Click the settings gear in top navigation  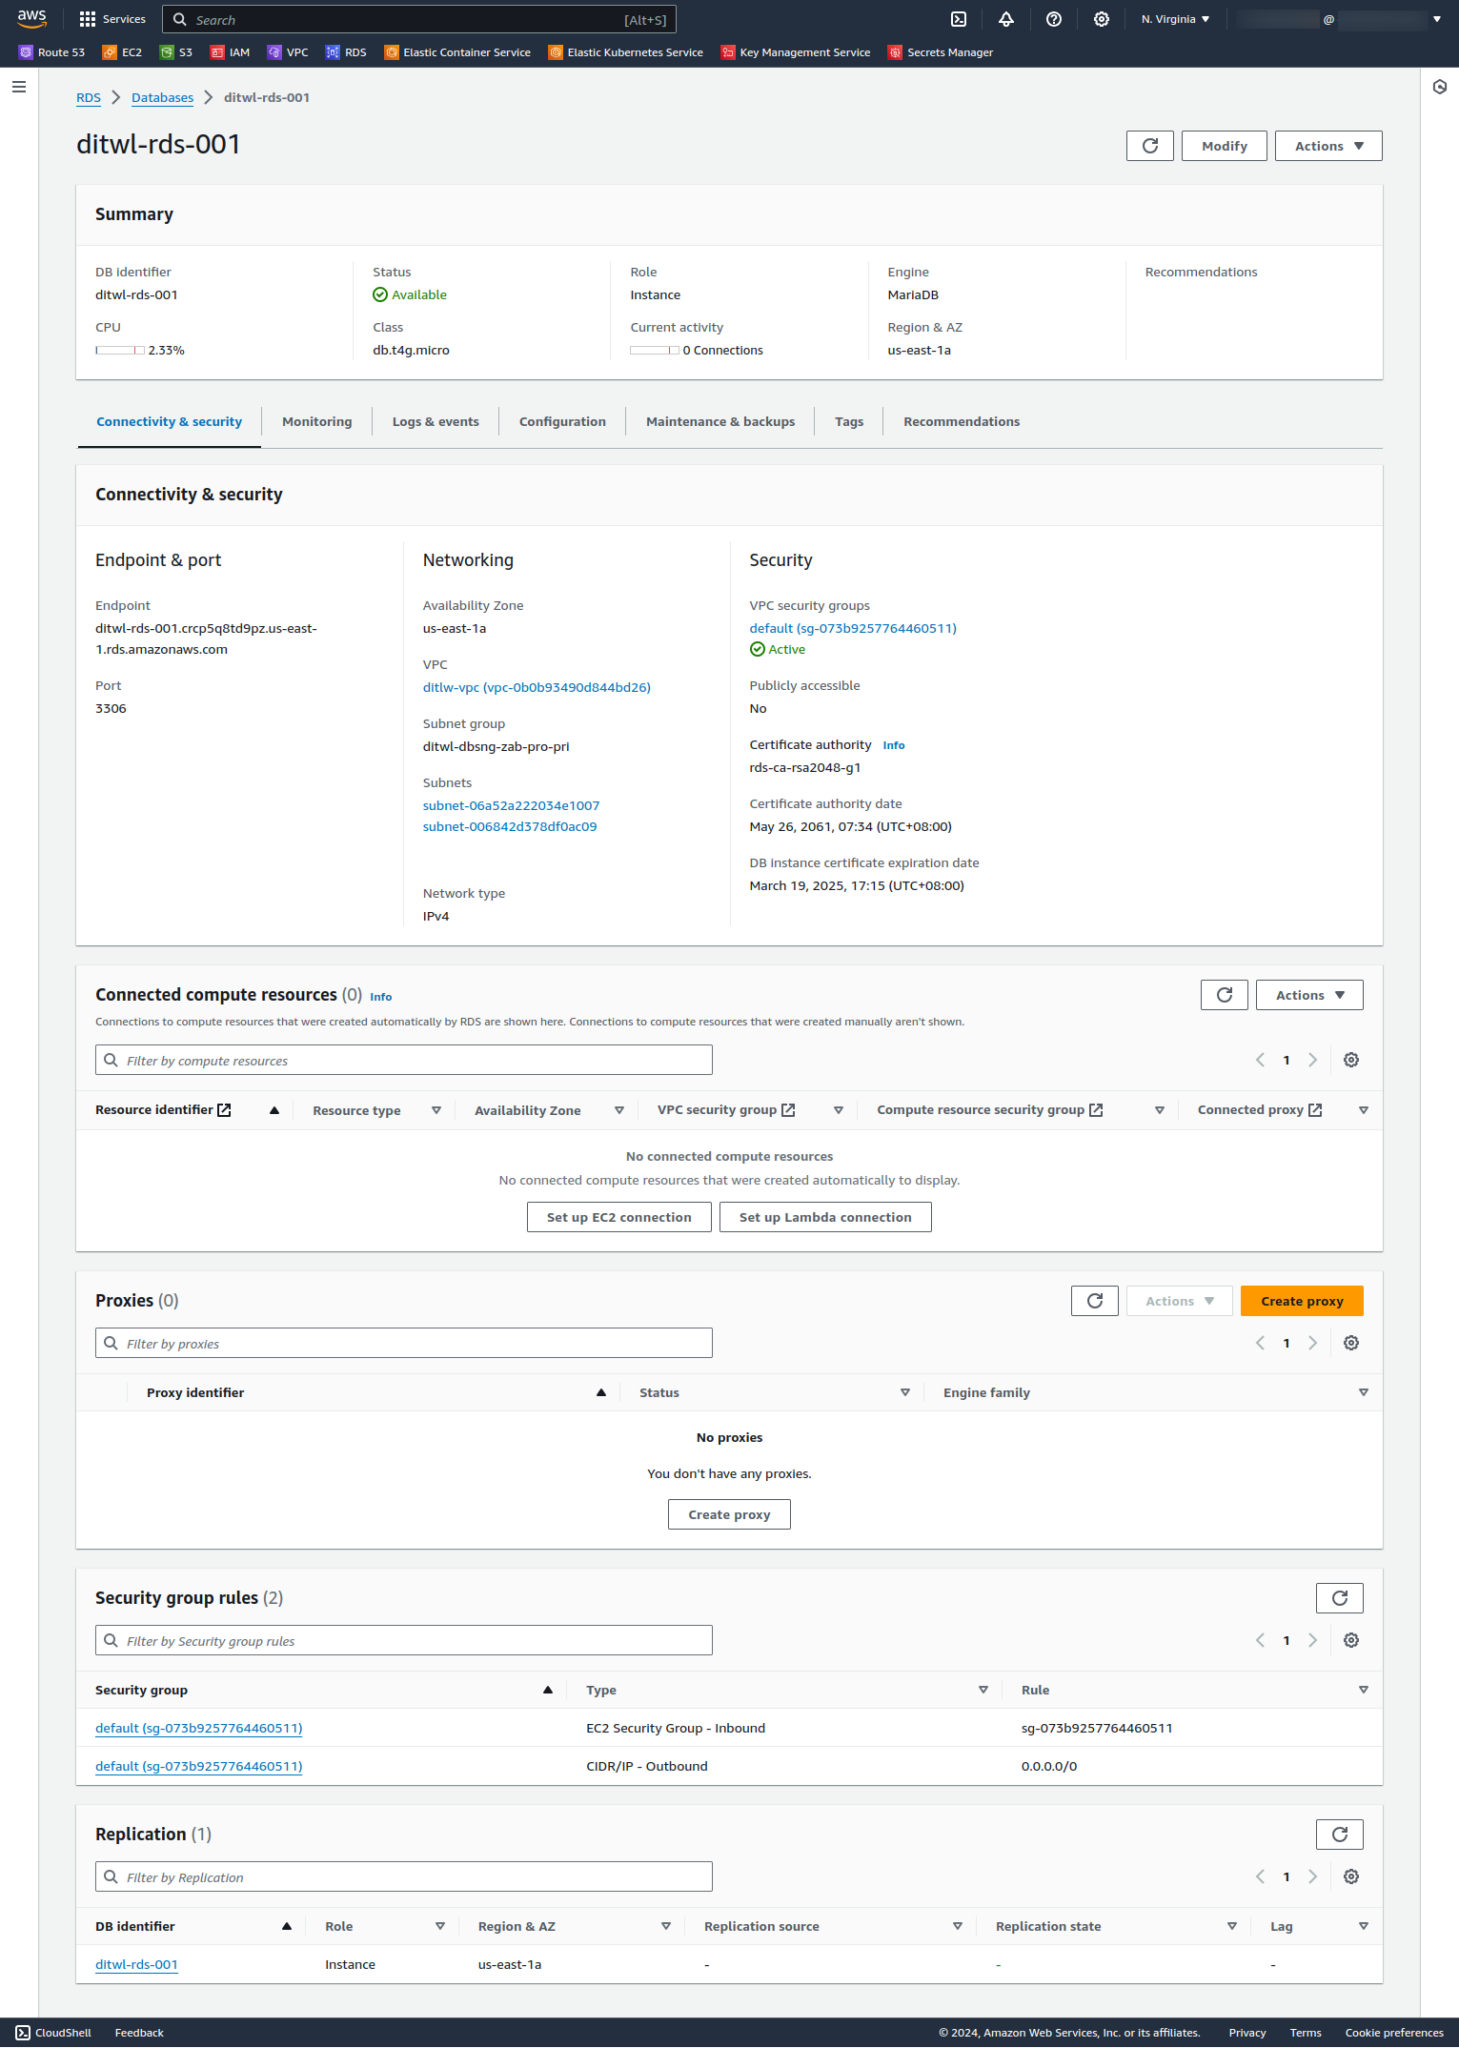pos(1101,19)
